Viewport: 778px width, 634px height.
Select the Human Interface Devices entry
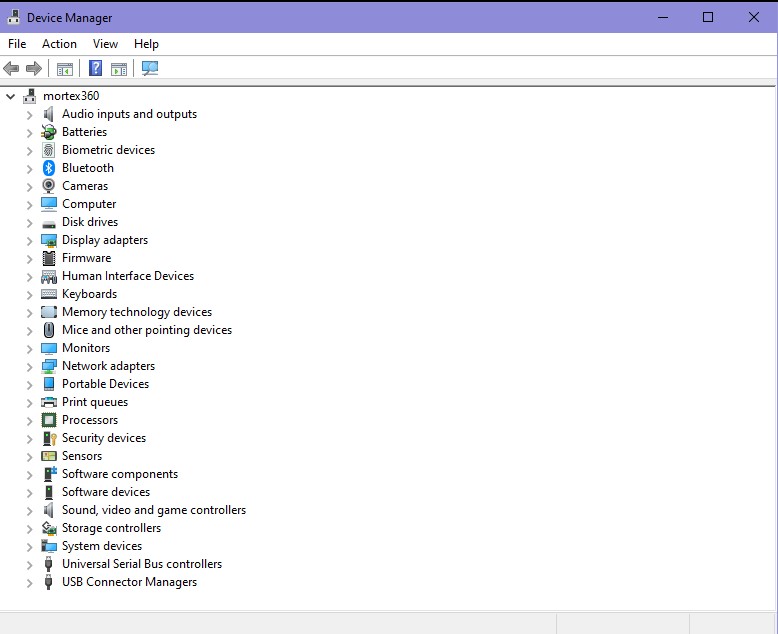(x=127, y=276)
